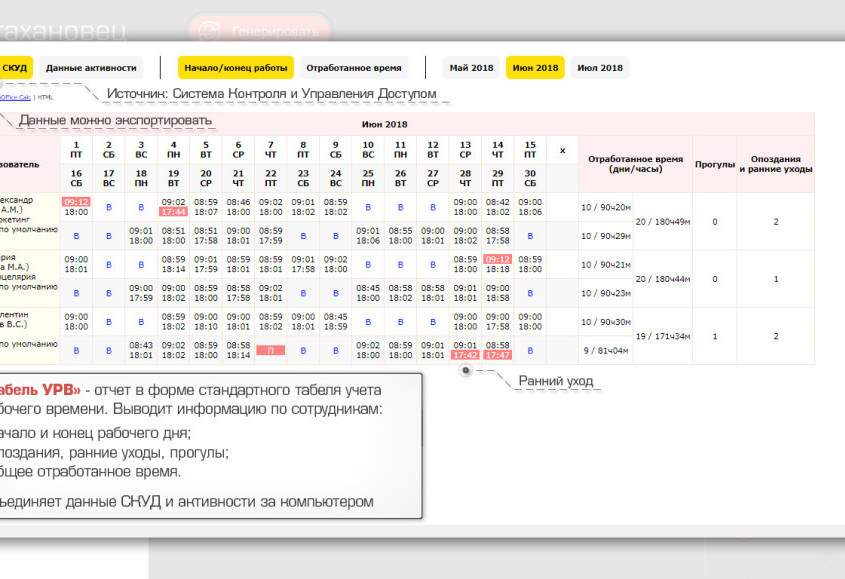Select the 08:42 / 18:02 time cell
Screen dimensions: 845x579
coord(497,207)
